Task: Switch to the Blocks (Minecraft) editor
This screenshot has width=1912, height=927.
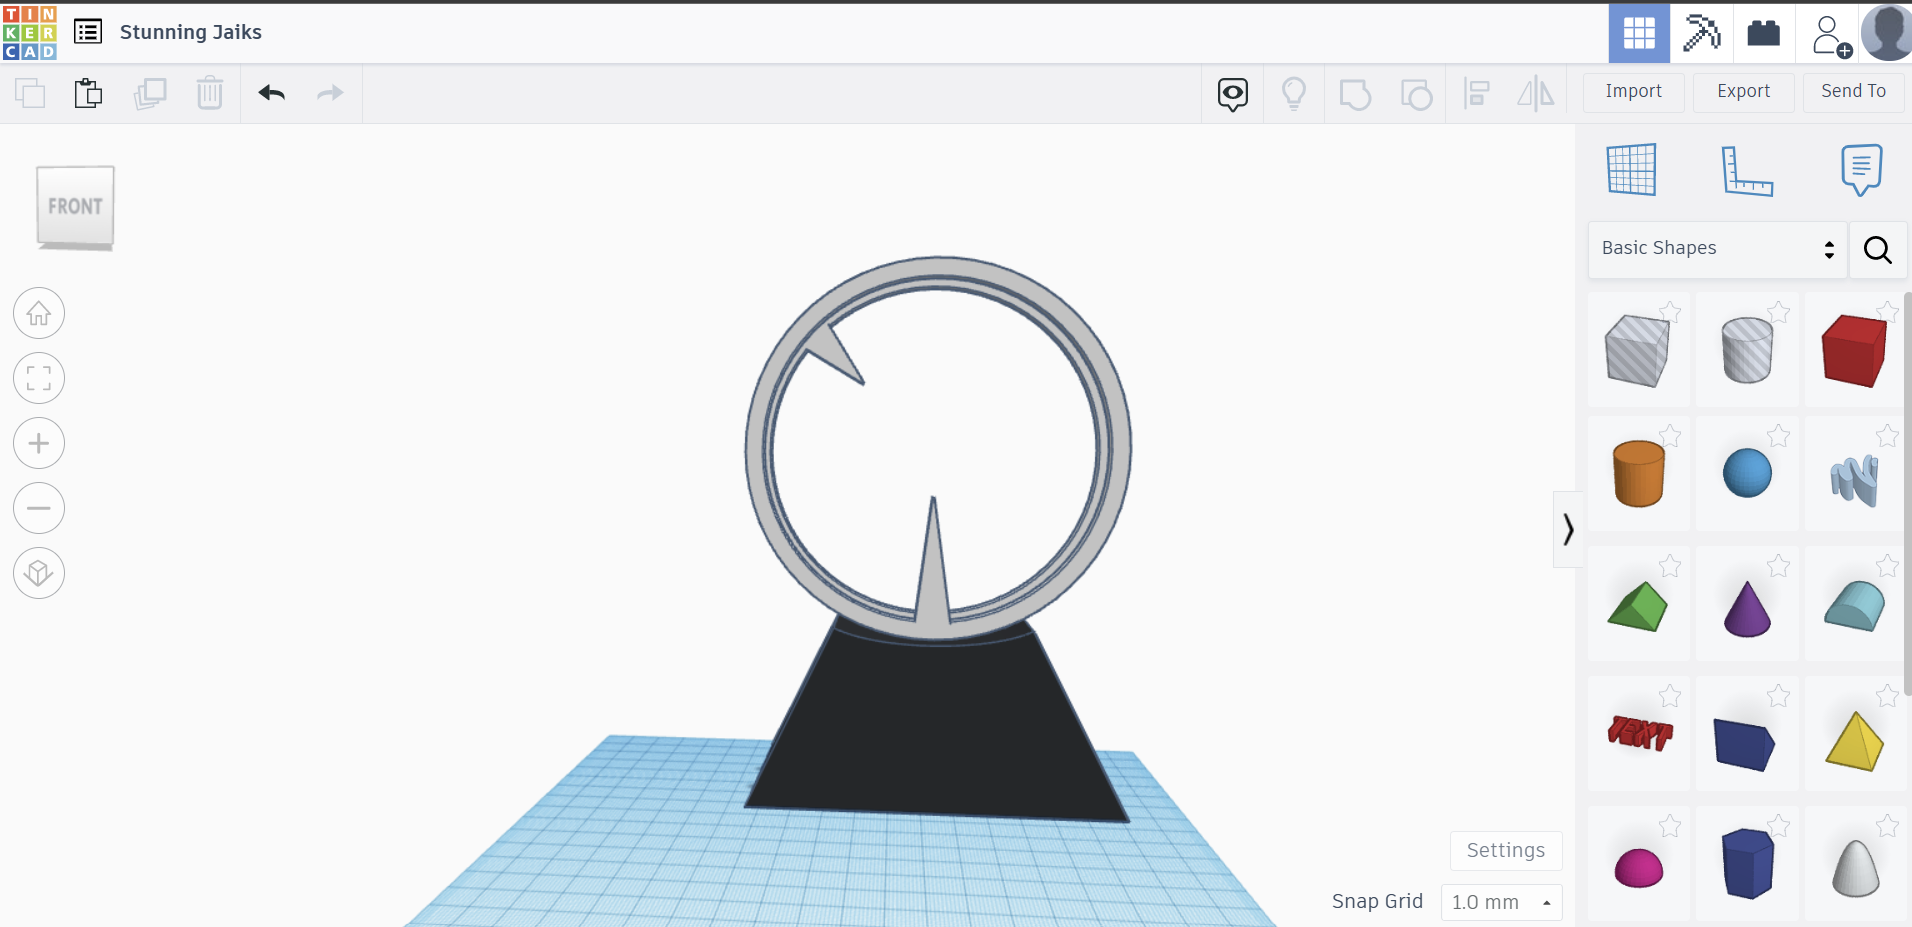Action: pos(1702,33)
